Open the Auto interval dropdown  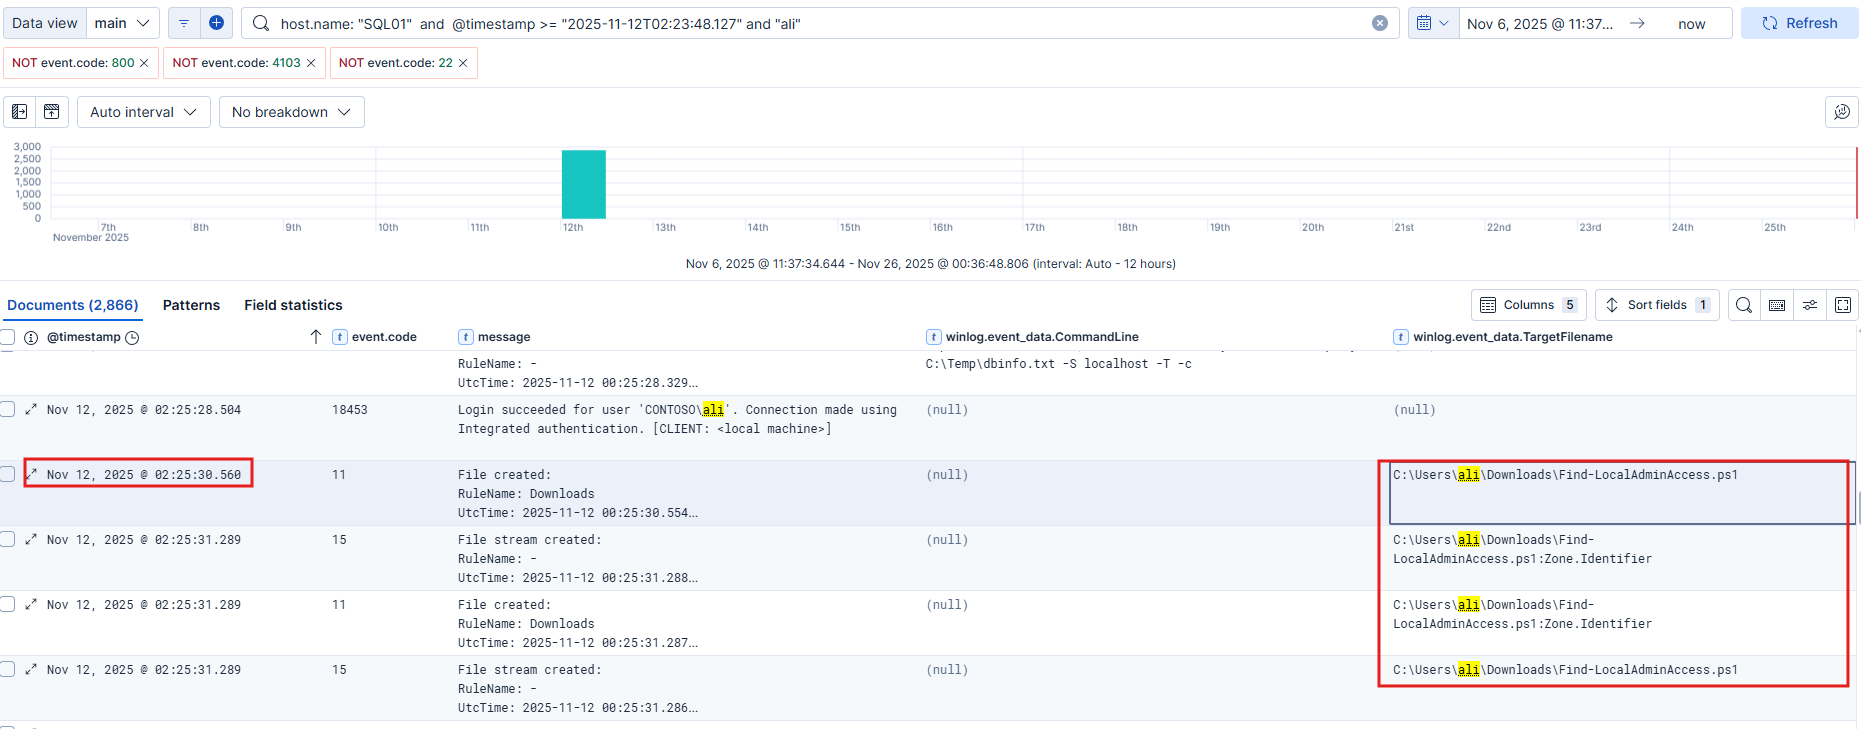pyautogui.click(x=144, y=112)
